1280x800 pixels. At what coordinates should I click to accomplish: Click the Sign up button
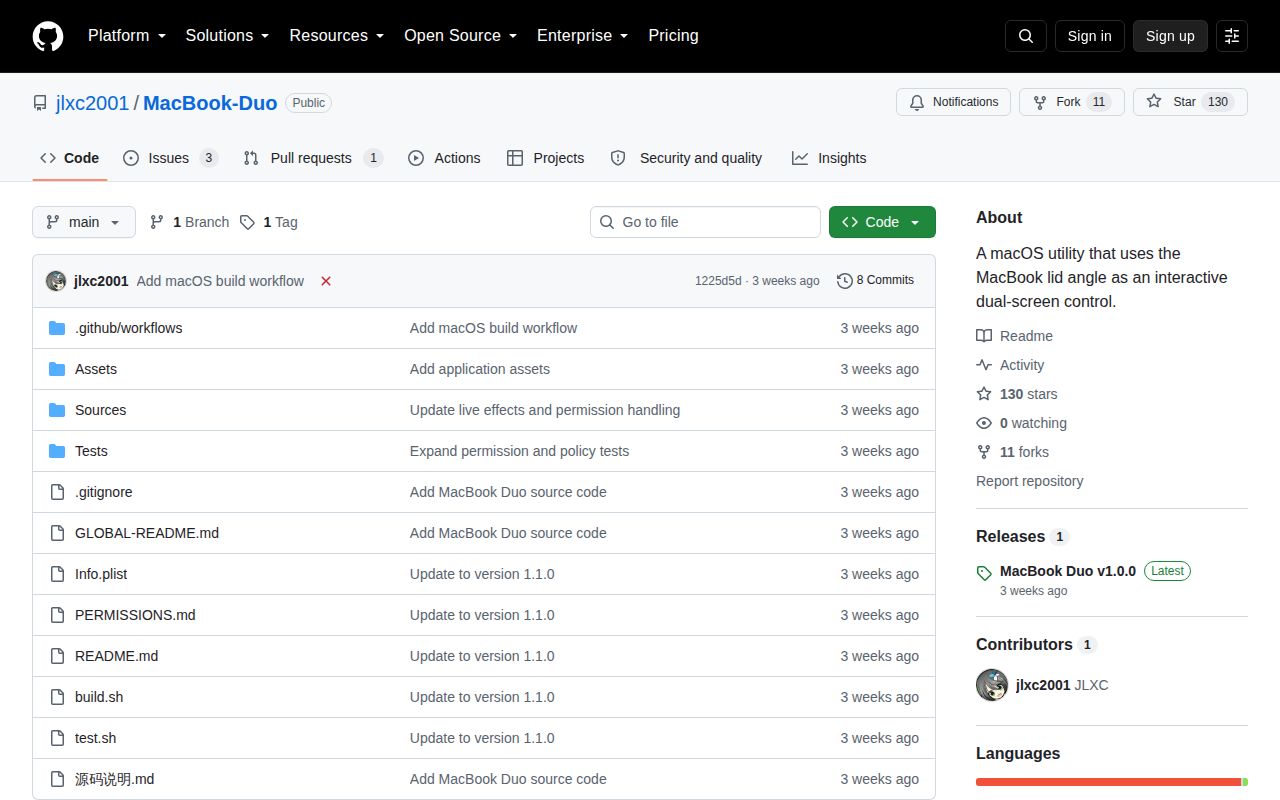(x=1170, y=36)
